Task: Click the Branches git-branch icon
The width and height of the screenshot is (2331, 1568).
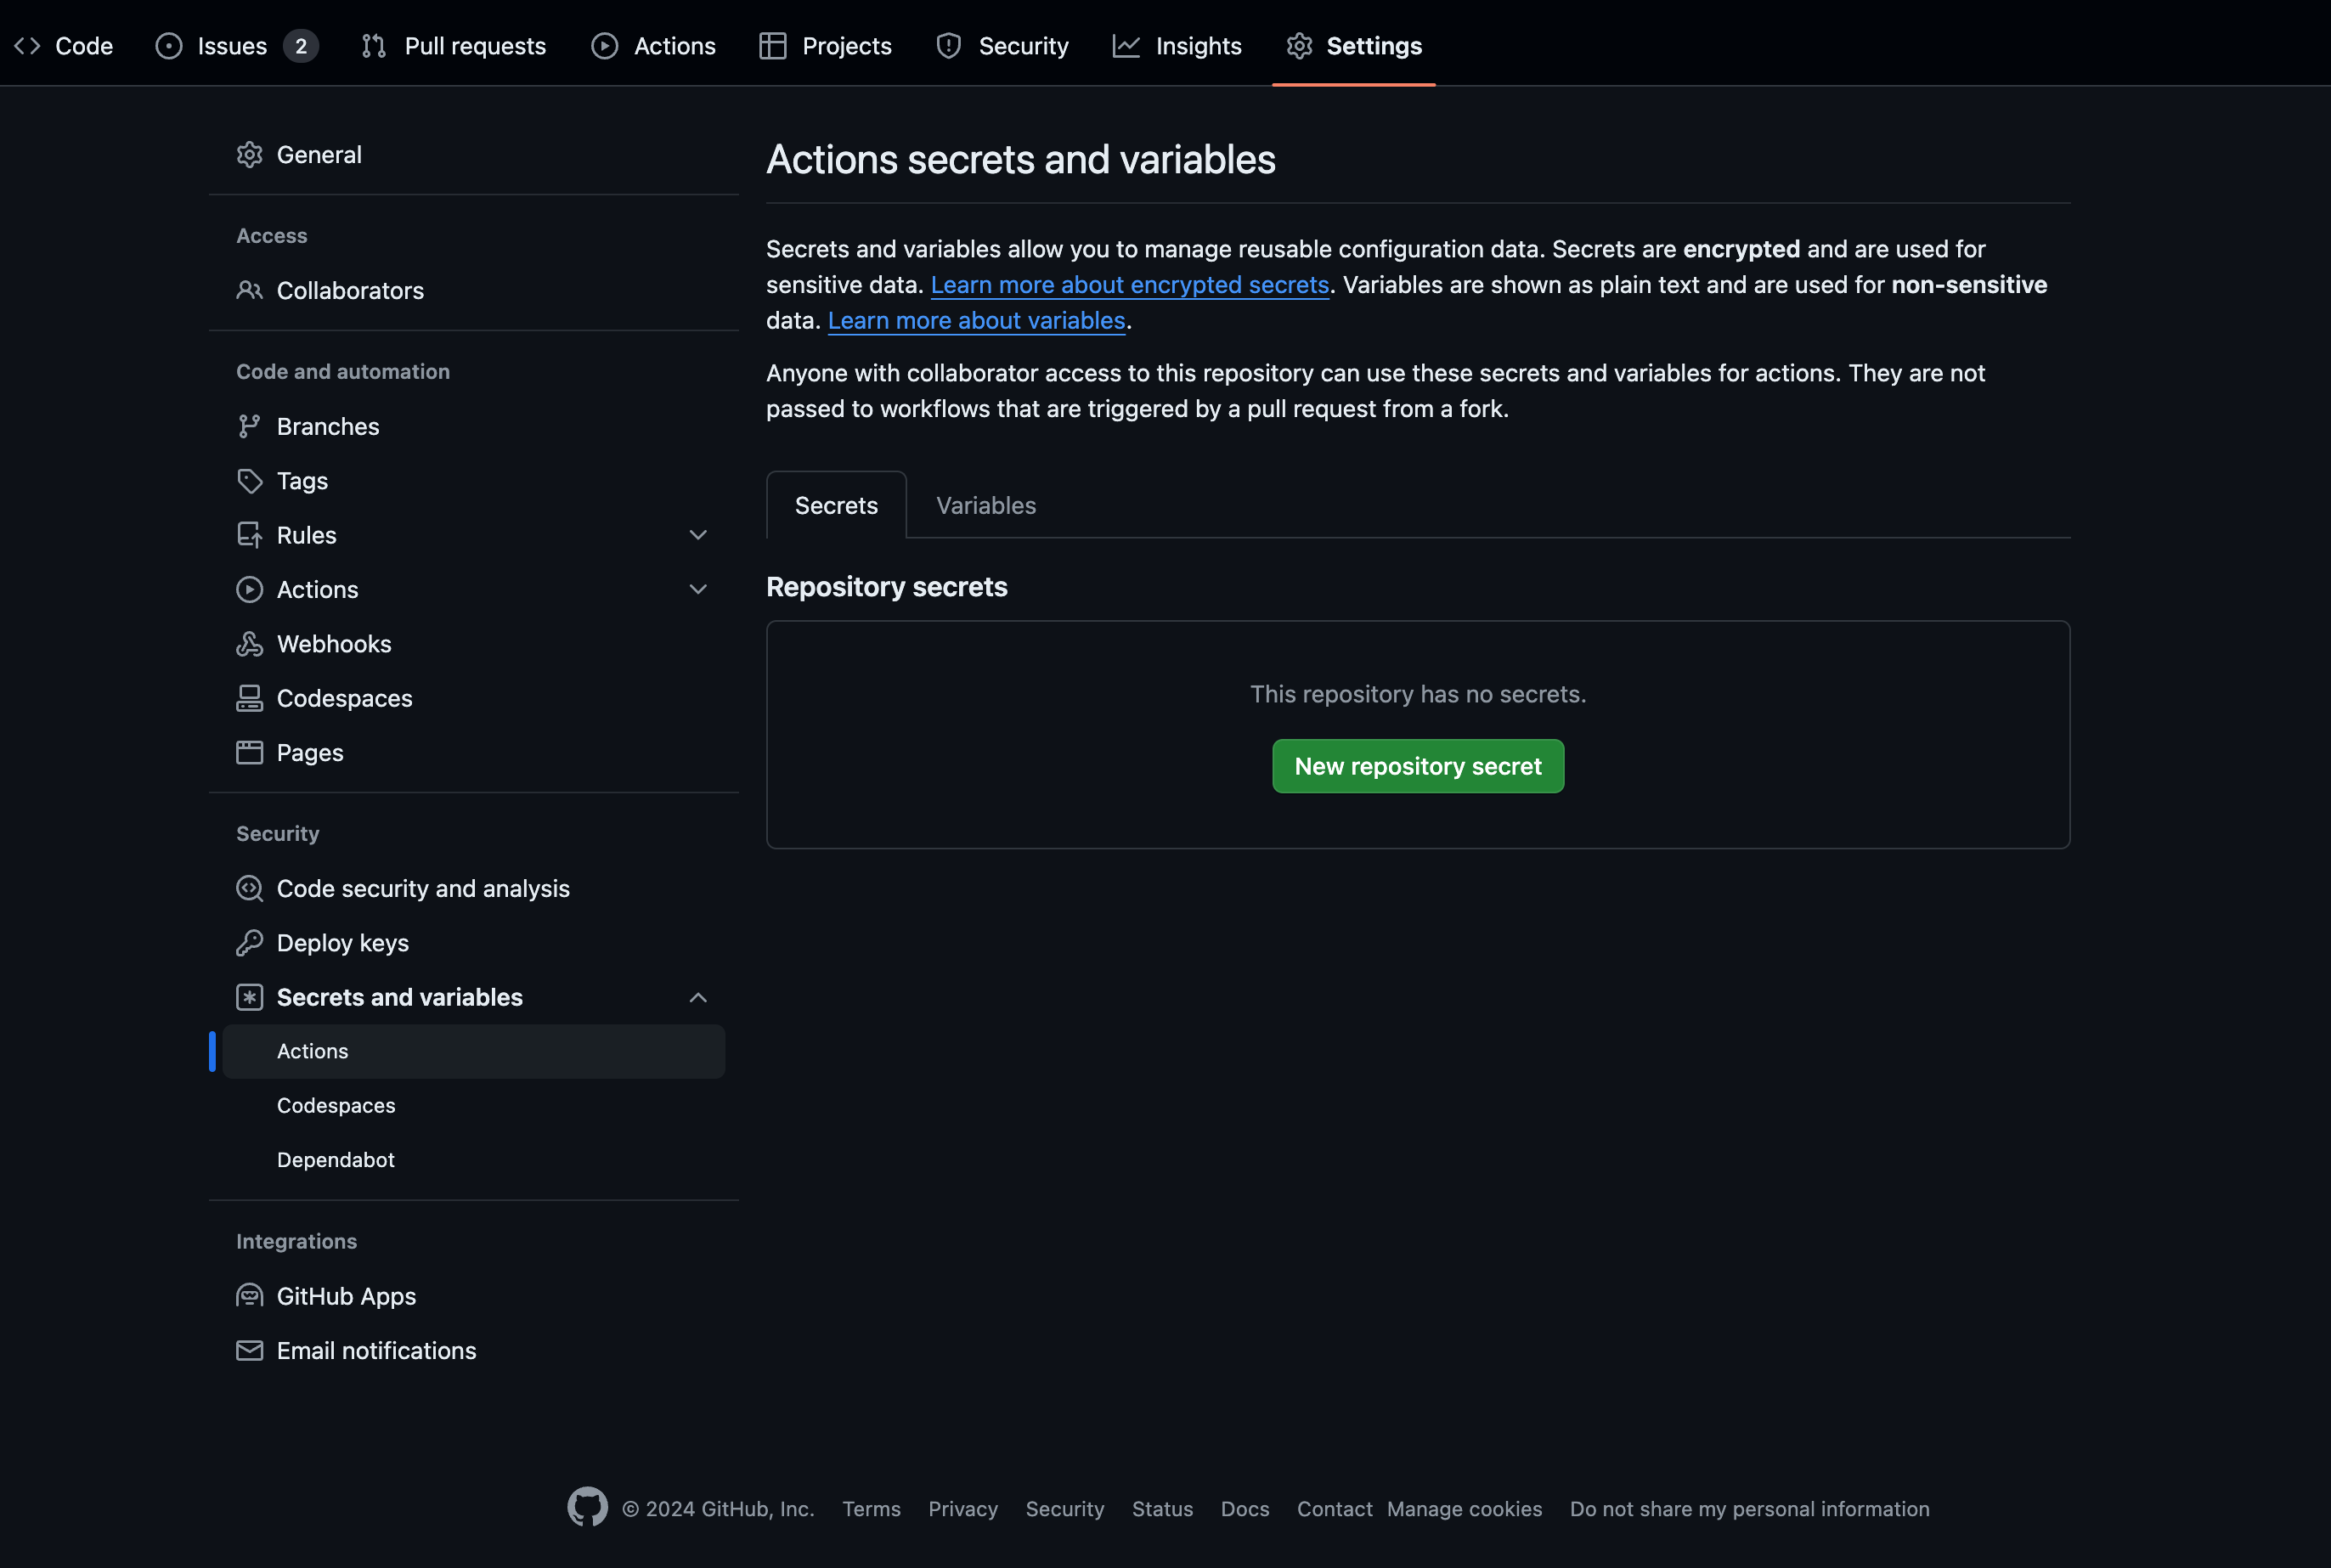Action: [249, 427]
